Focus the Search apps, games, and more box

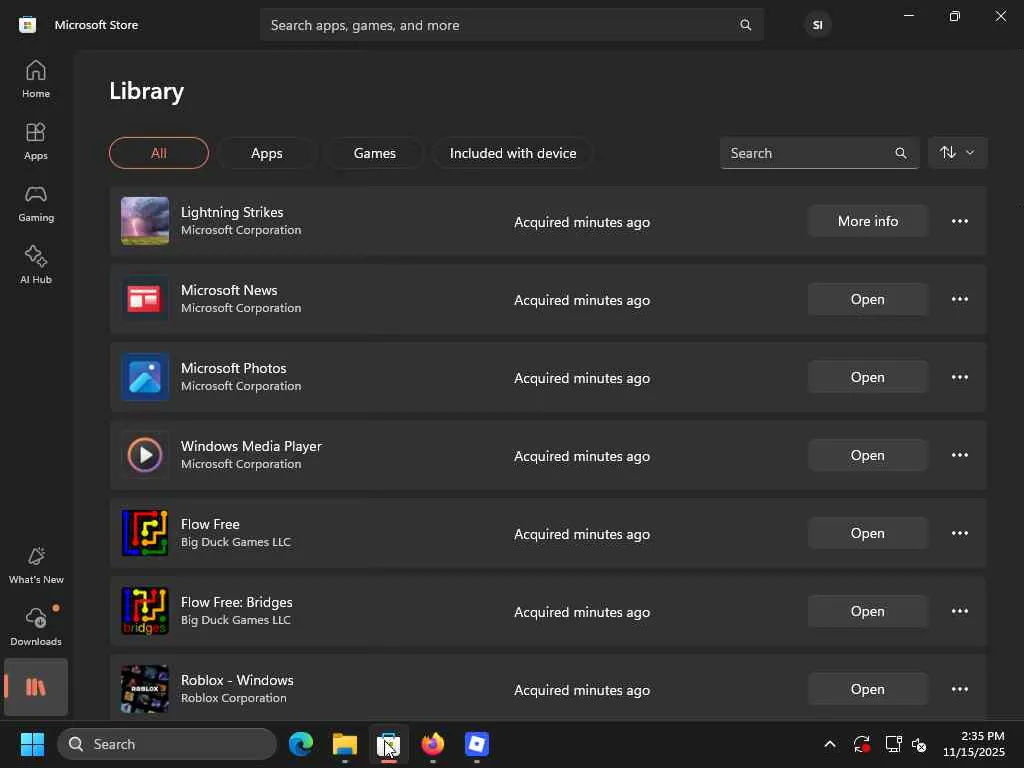511,25
